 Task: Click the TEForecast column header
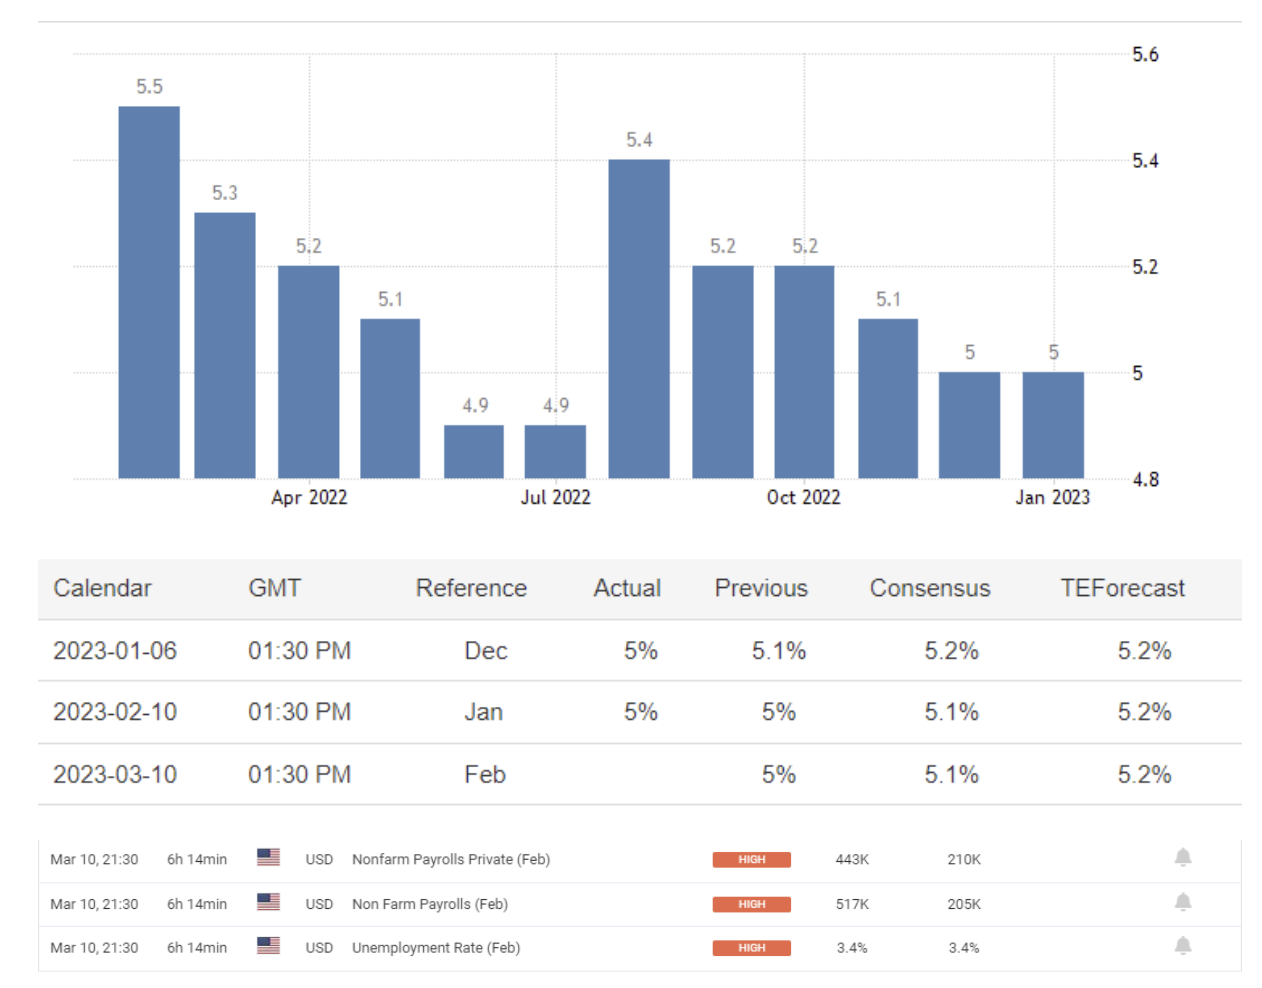(x=1122, y=588)
